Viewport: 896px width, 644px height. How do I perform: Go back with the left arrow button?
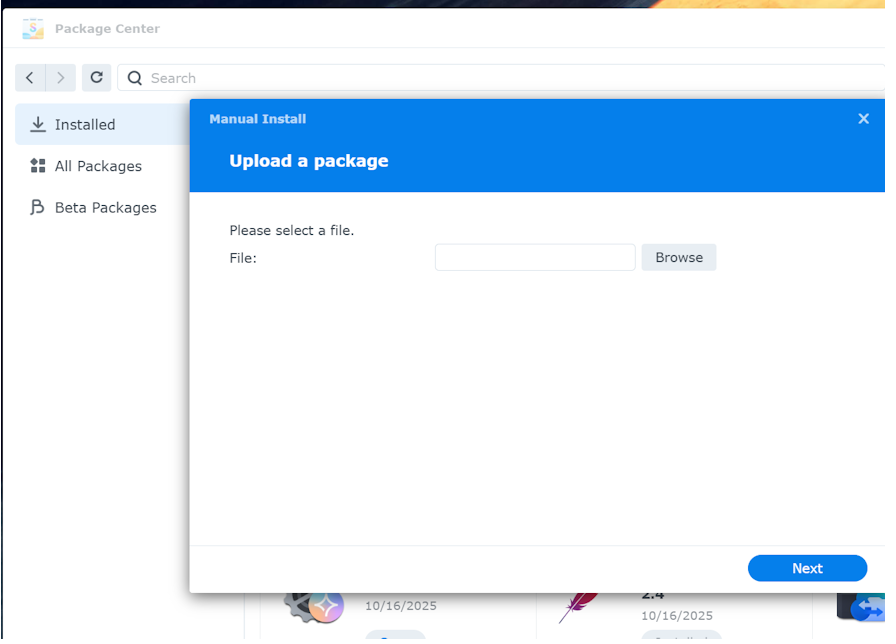(30, 78)
